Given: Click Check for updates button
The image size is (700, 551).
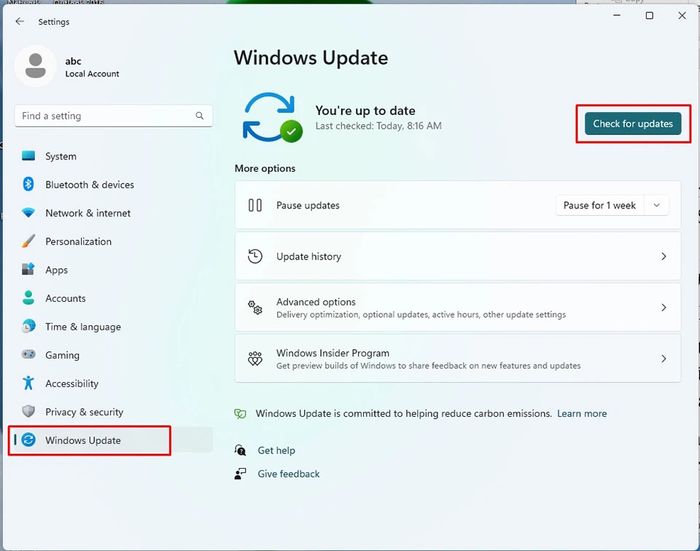Looking at the screenshot, I should pyautogui.click(x=633, y=124).
